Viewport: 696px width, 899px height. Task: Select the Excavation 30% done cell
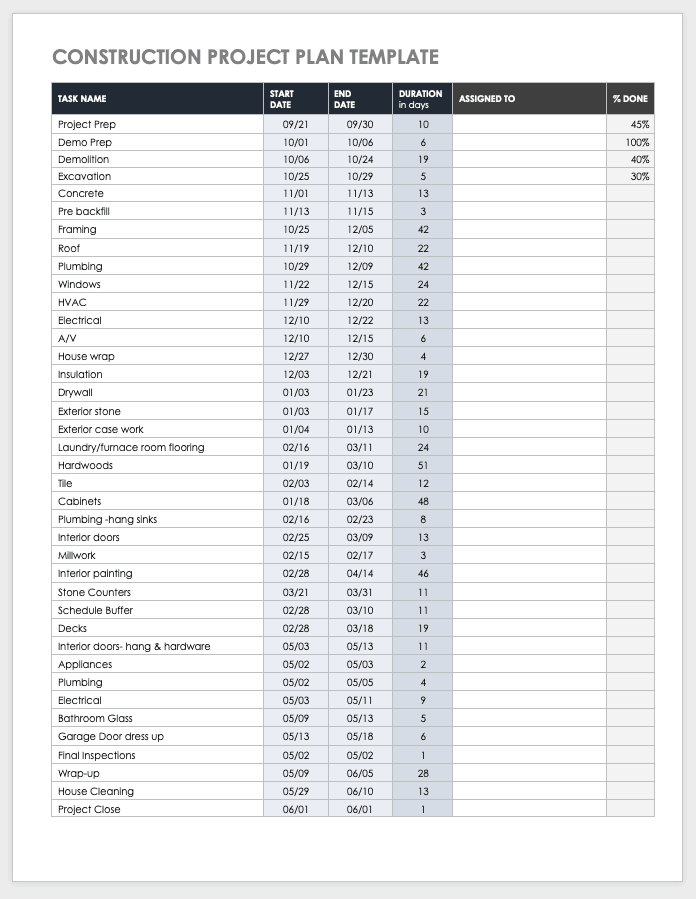click(639, 176)
